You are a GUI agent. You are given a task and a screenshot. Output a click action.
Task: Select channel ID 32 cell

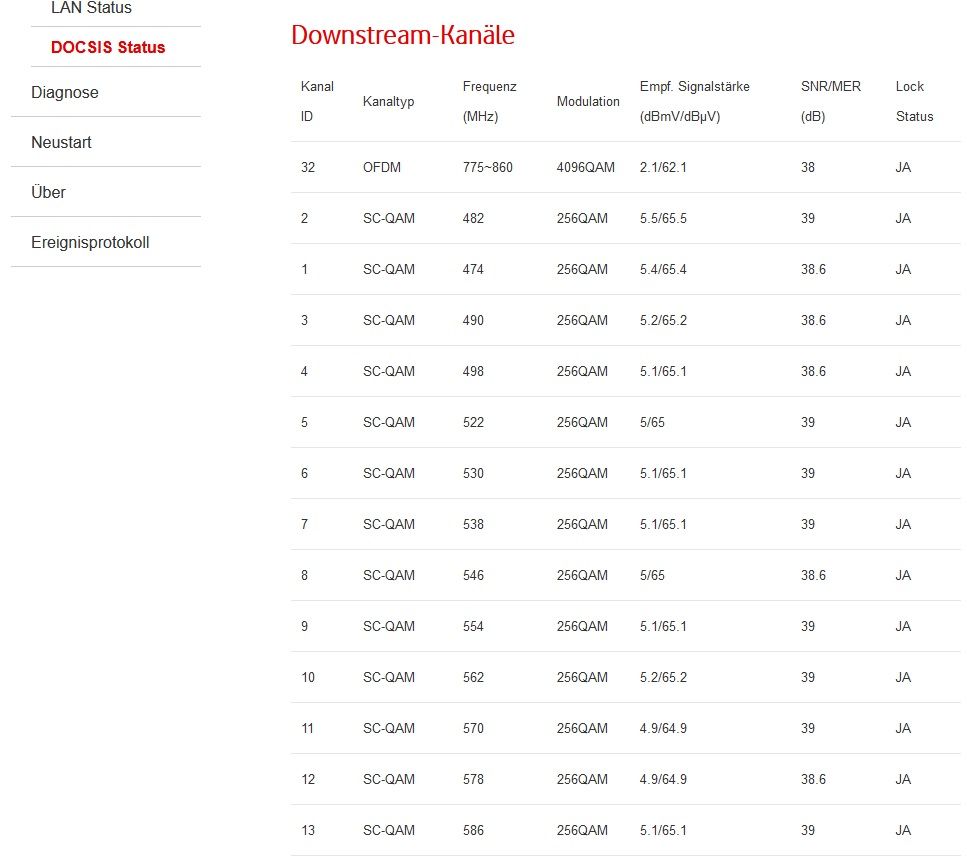(308, 167)
